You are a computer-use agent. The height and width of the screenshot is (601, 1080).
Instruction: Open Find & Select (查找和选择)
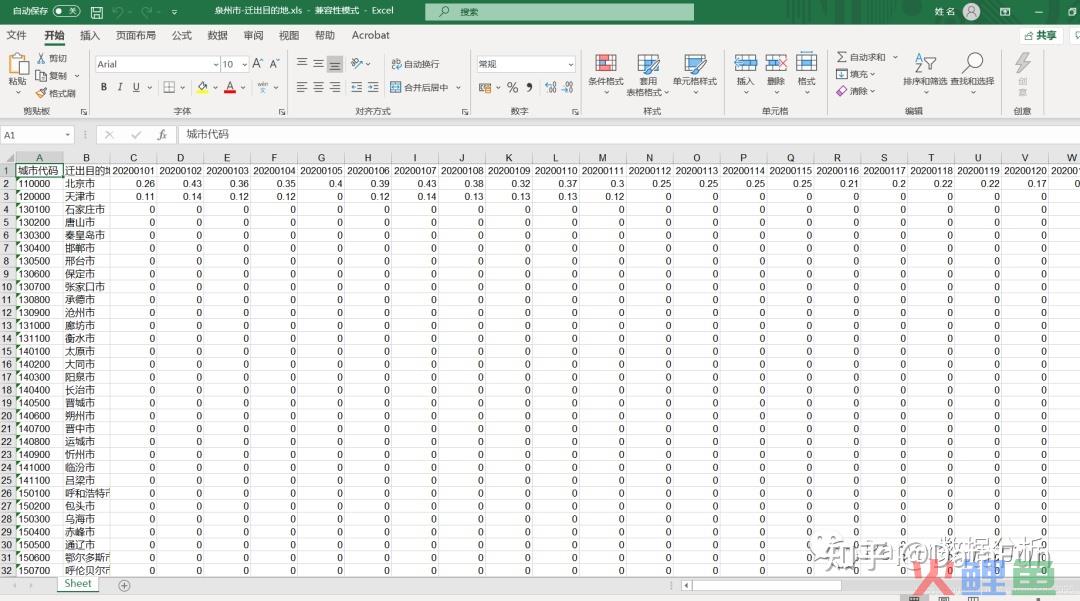[972, 72]
